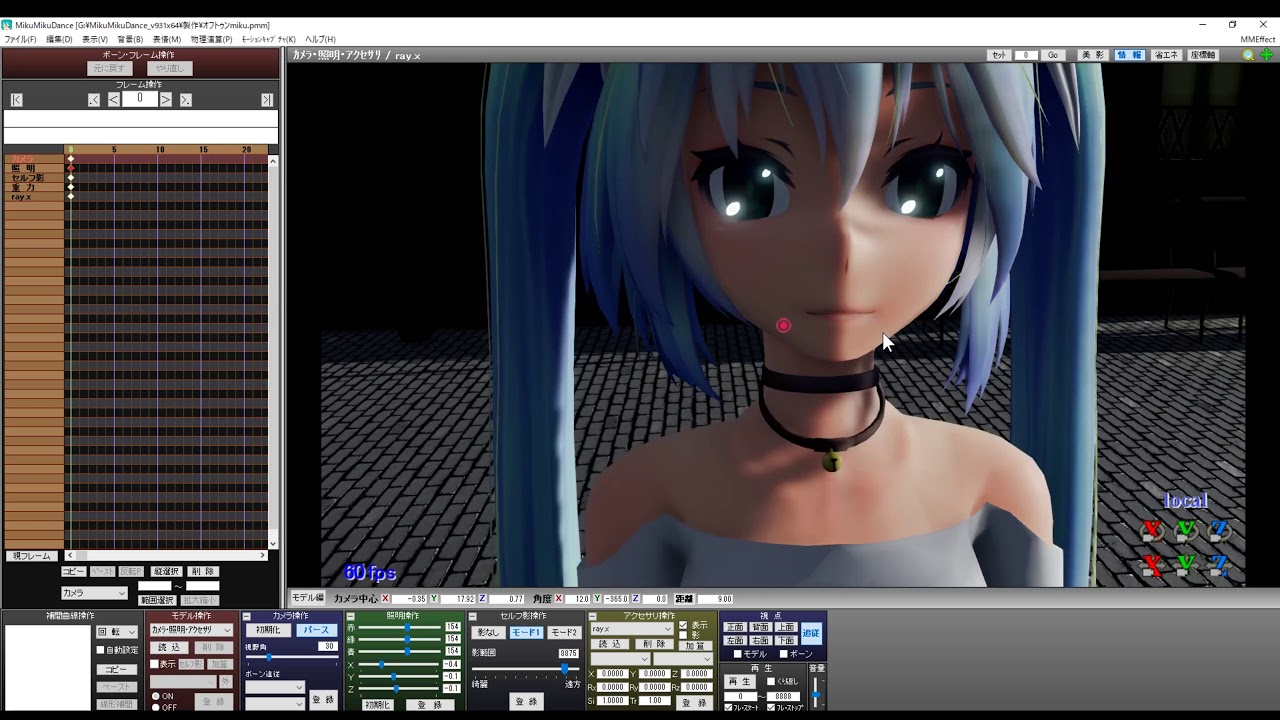Open accessory ray.x dropdown

pos(632,629)
